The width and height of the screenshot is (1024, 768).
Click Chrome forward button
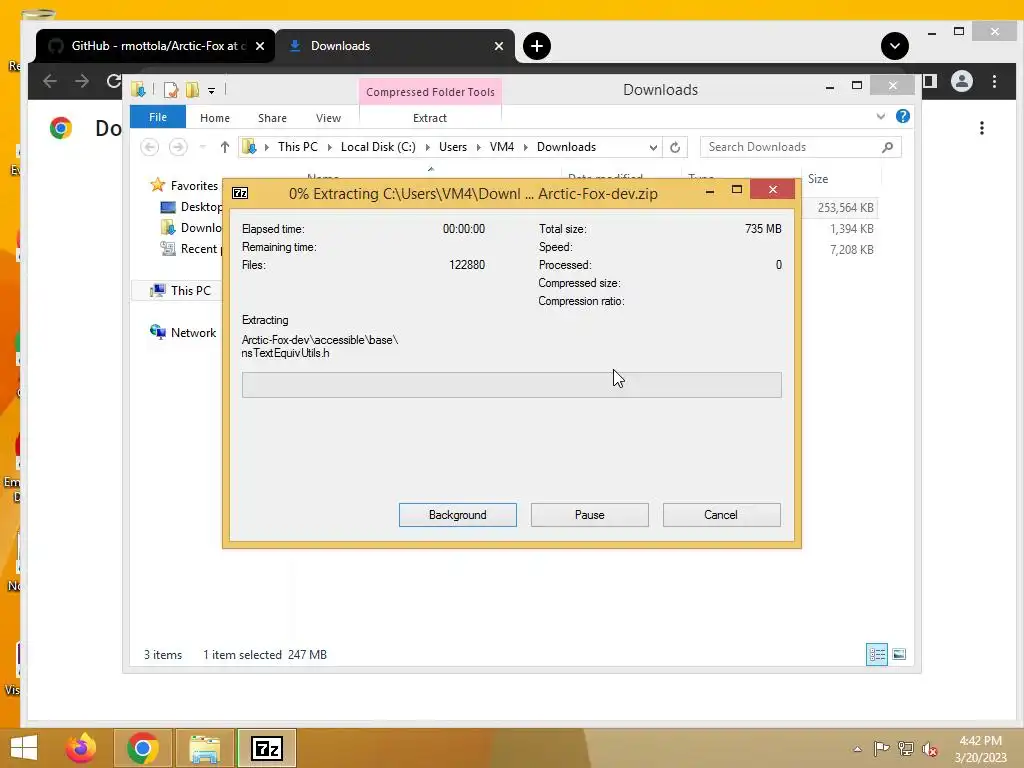point(82,81)
